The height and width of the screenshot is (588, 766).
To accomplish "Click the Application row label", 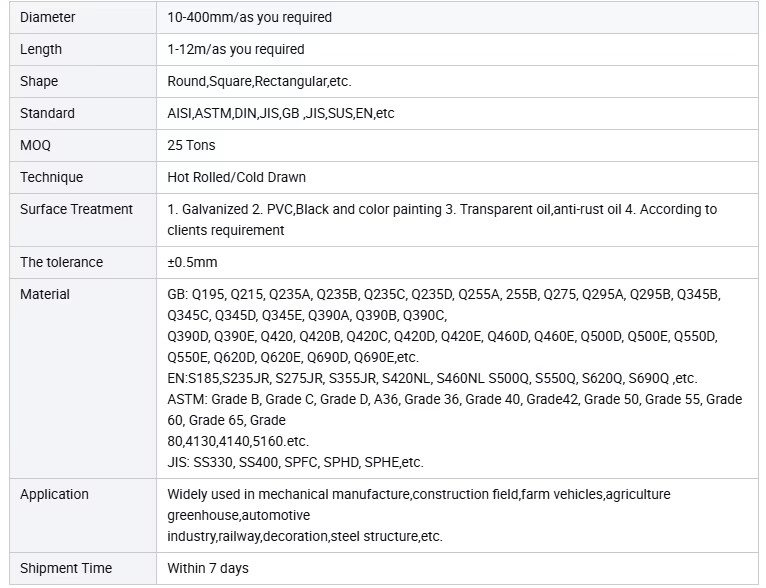I will (x=54, y=494).
